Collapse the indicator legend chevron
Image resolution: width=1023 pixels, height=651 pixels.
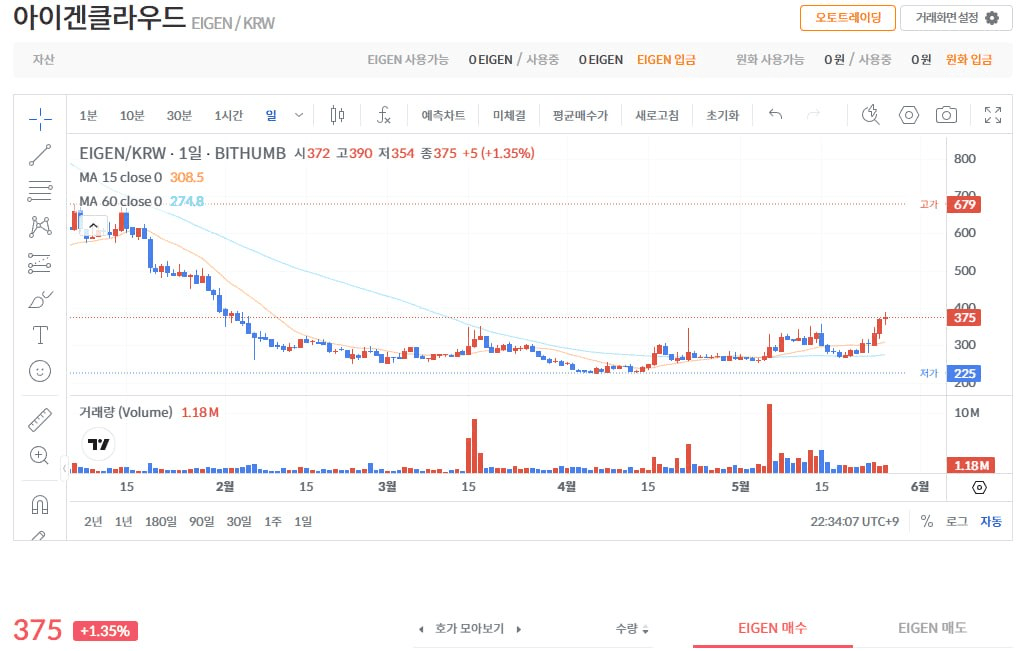pos(93,226)
